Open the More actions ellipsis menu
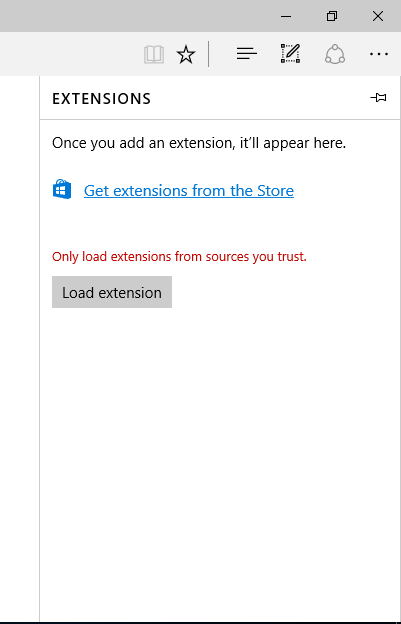Image resolution: width=401 pixels, height=624 pixels. click(x=378, y=54)
